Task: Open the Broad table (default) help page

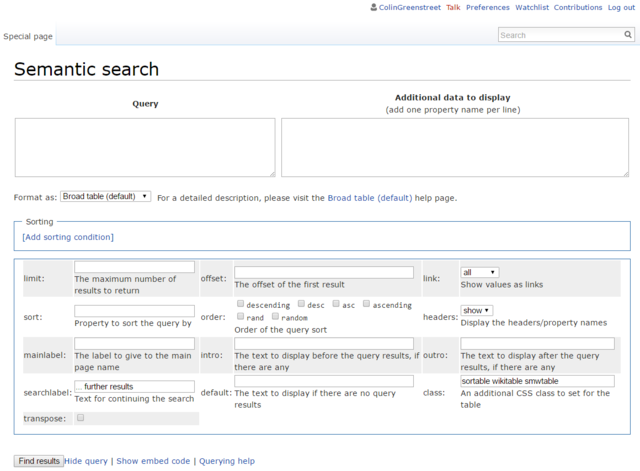Action: click(369, 198)
